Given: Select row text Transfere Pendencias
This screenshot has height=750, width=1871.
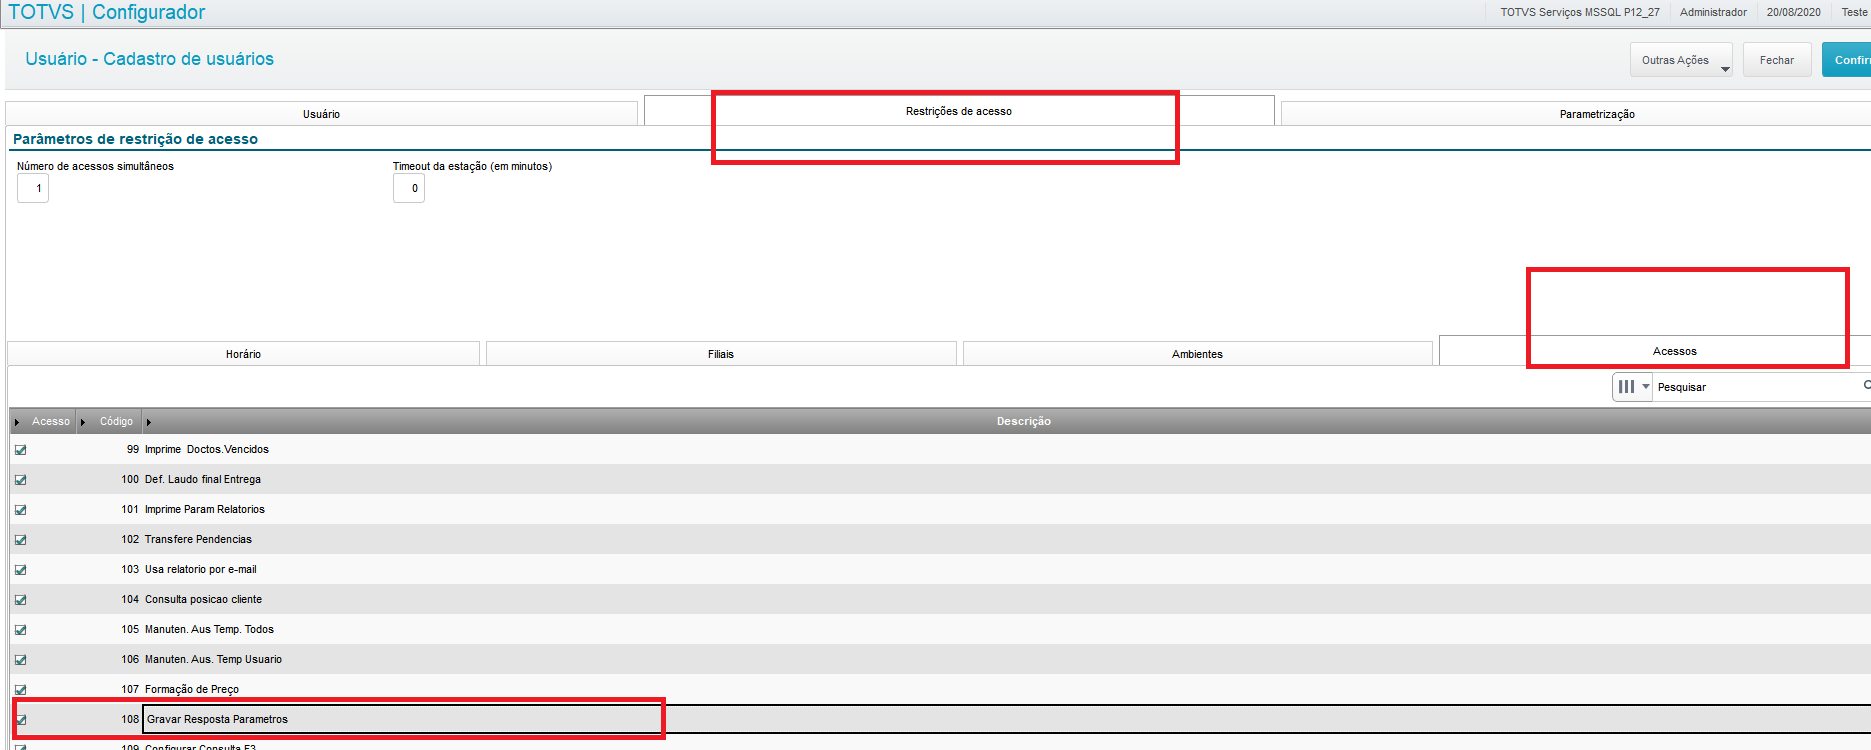Looking at the screenshot, I should [x=198, y=539].
